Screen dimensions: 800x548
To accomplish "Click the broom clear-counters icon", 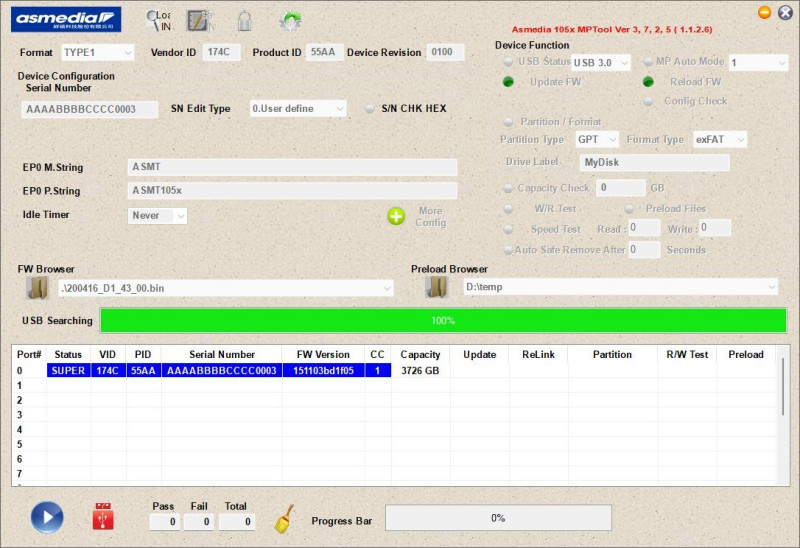I will pyautogui.click(x=284, y=519).
